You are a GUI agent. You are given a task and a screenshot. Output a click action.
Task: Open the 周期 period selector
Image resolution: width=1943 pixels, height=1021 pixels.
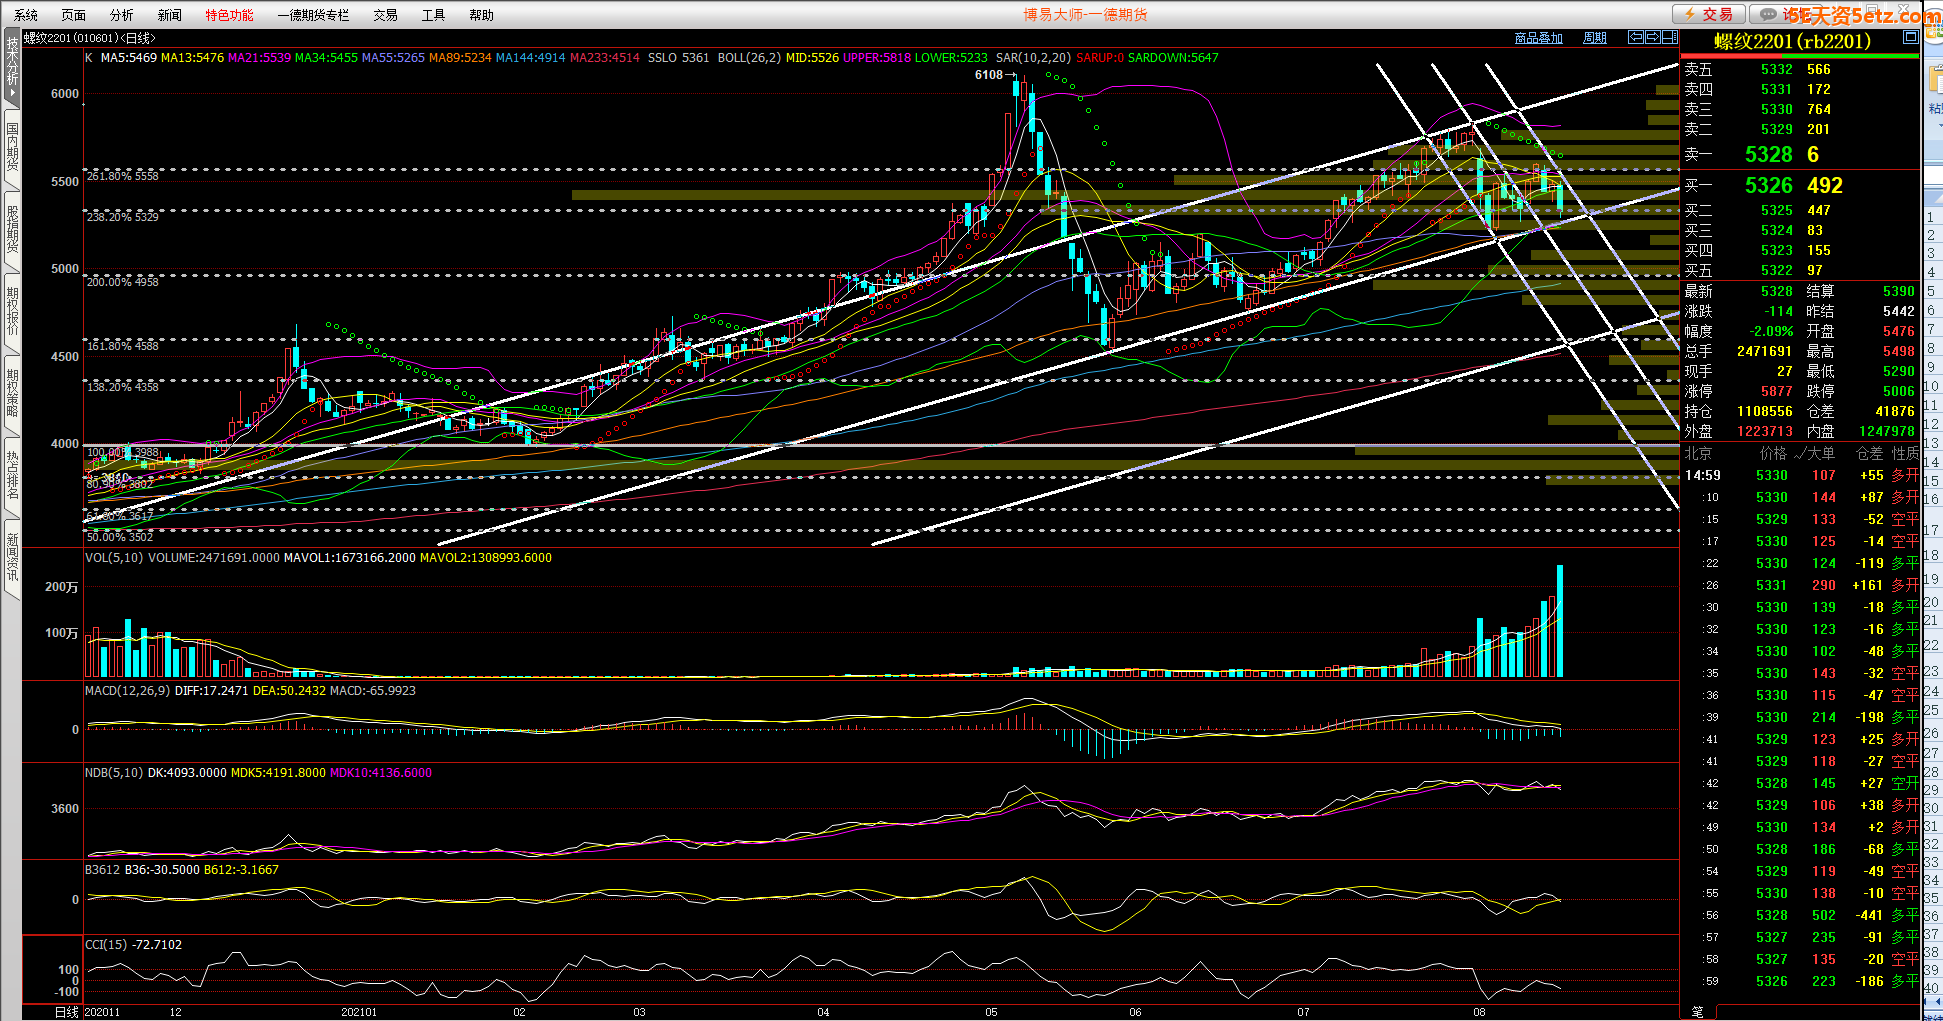pos(1595,38)
